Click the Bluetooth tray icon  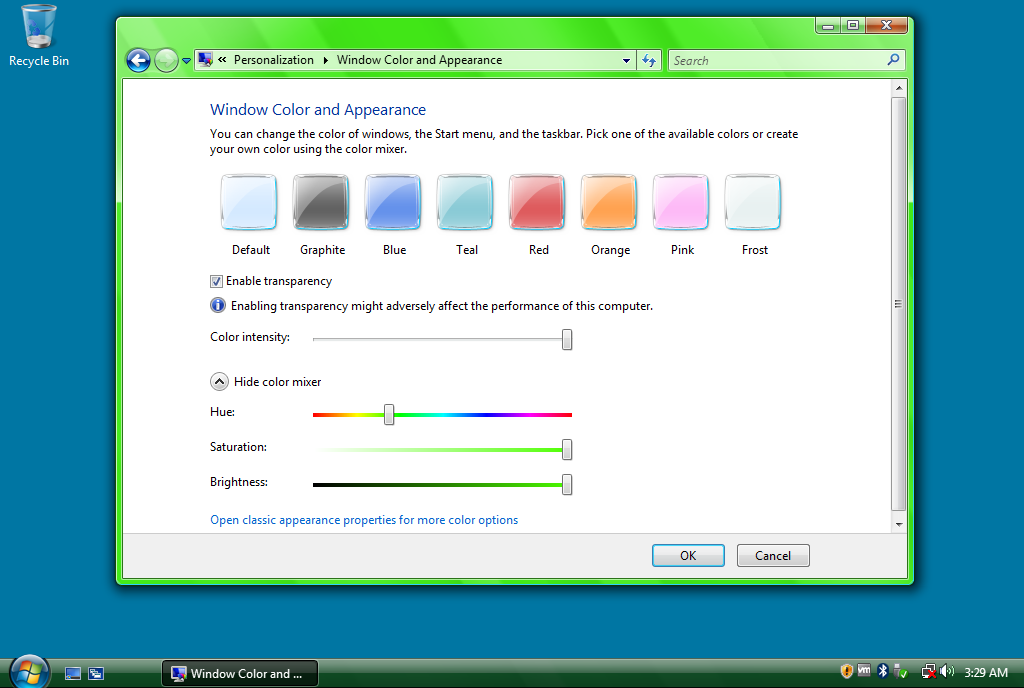coord(883,670)
